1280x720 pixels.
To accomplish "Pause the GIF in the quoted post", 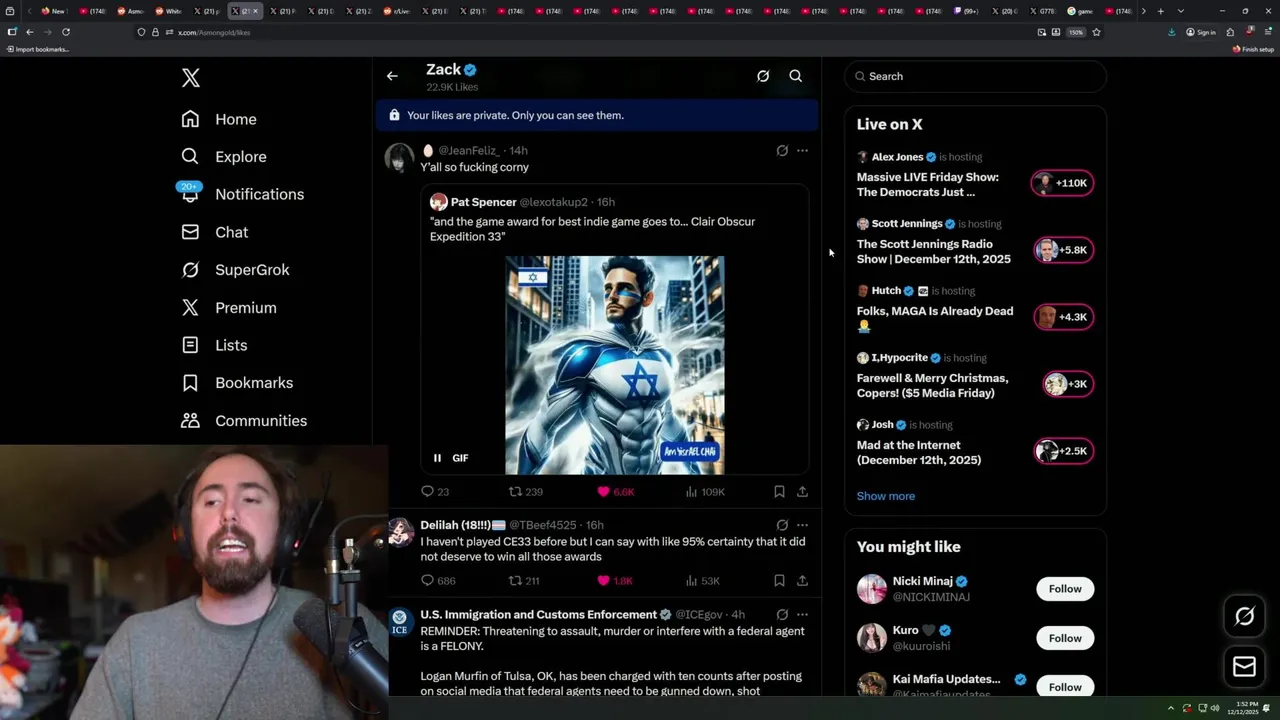I will (x=437, y=458).
